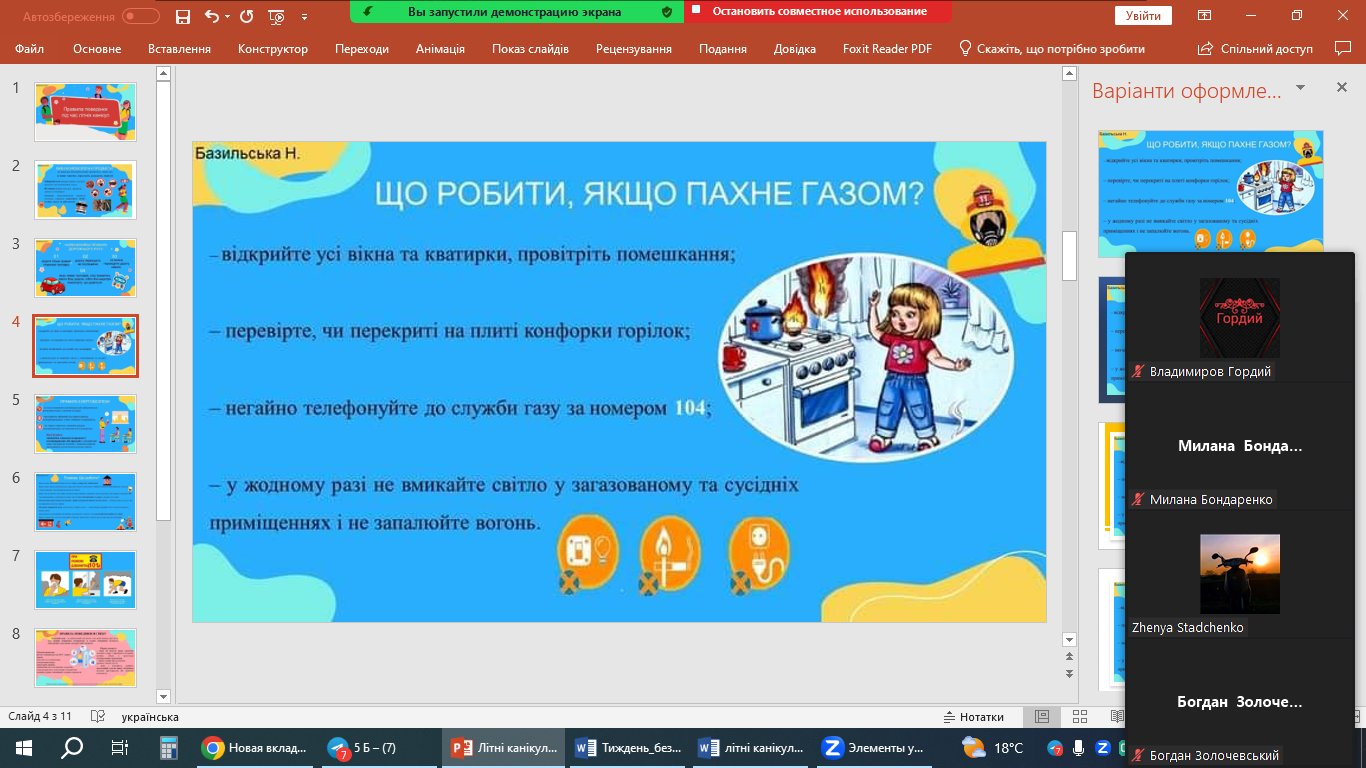Click the main slide area scroll-up arrow
Image resolution: width=1366 pixels, height=768 pixels.
pyautogui.click(x=1069, y=73)
